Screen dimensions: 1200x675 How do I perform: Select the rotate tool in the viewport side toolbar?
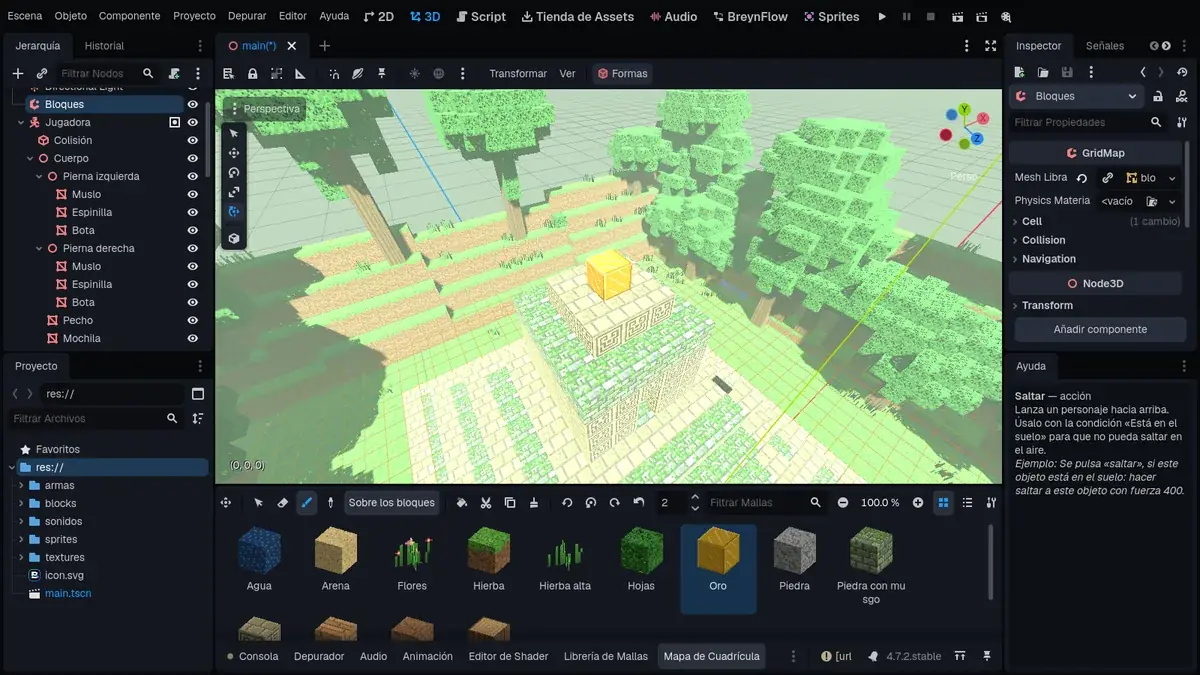click(234, 173)
